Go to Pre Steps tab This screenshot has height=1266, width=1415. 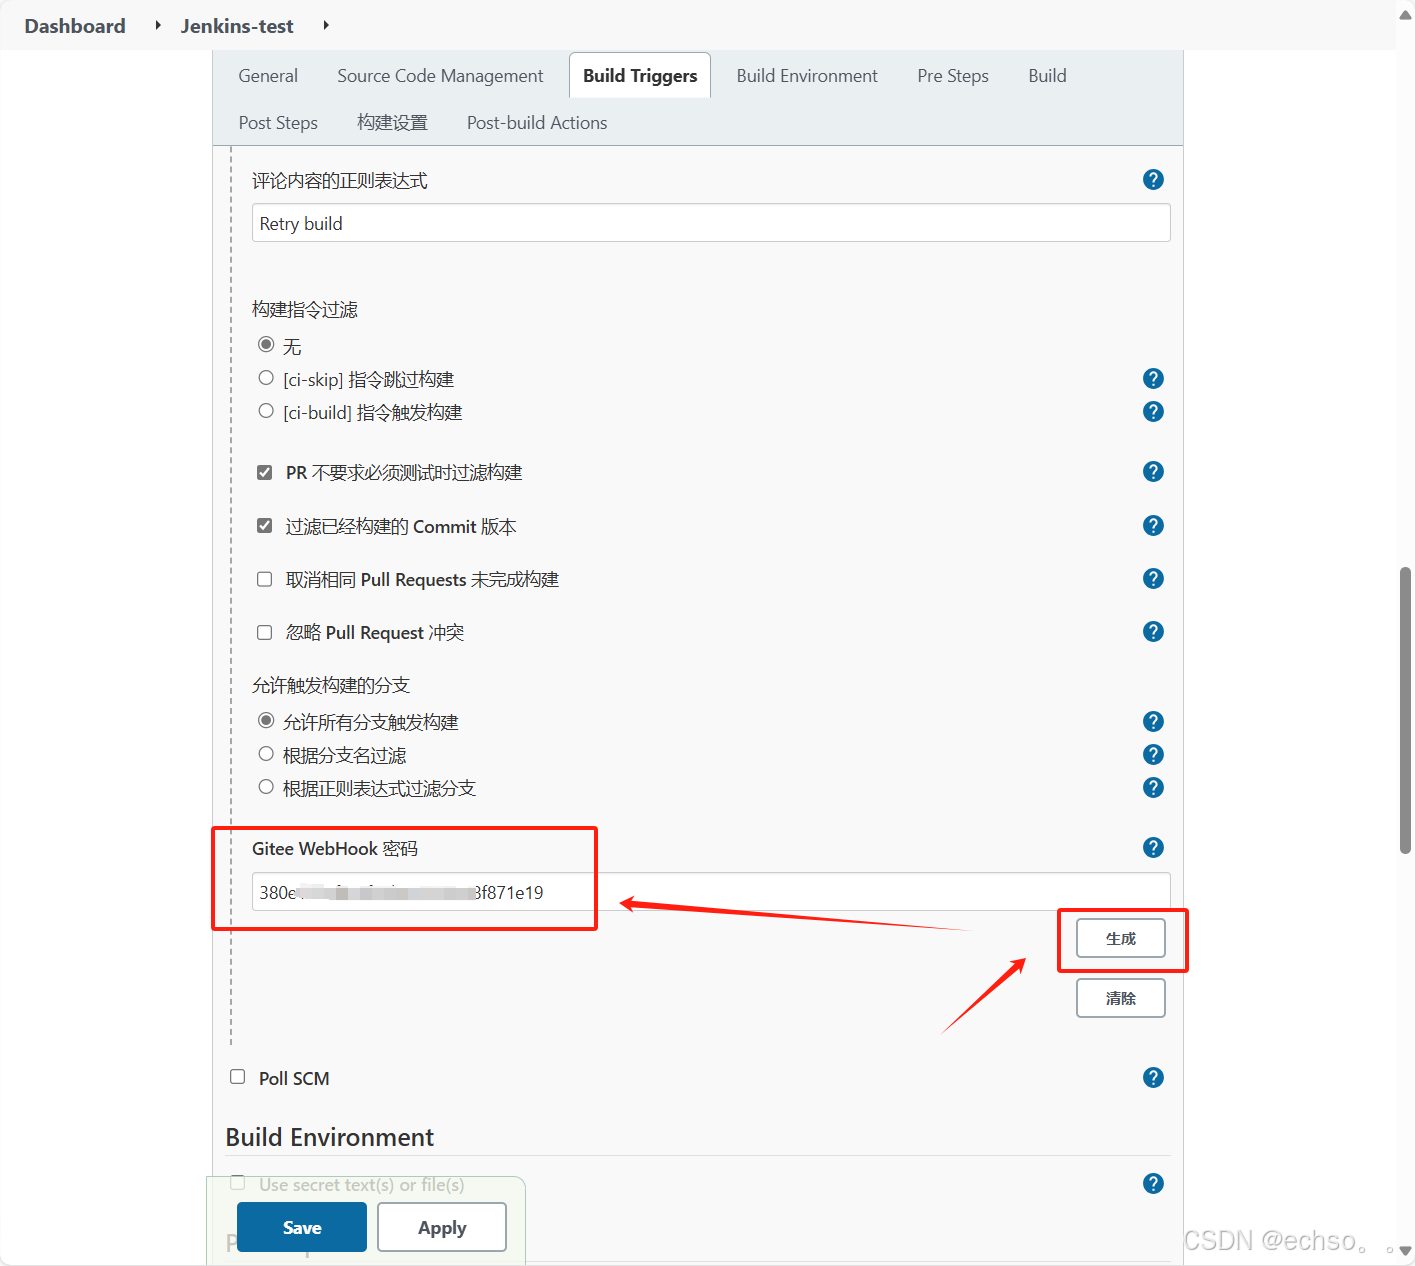pyautogui.click(x=953, y=76)
